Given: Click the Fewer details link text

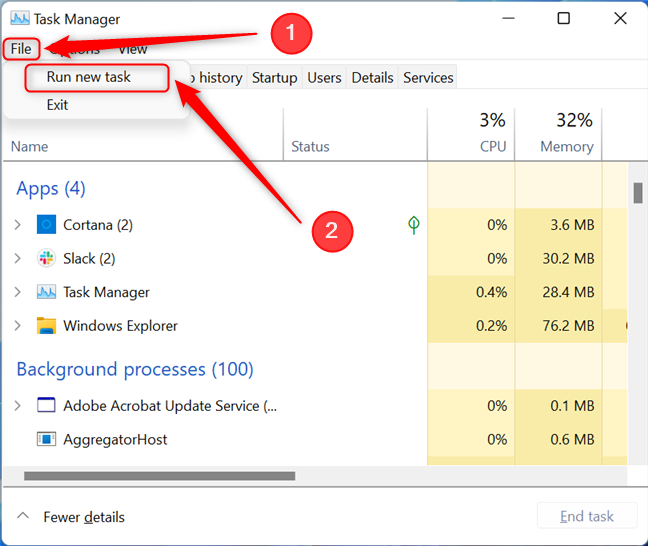Looking at the screenshot, I should click(x=84, y=517).
